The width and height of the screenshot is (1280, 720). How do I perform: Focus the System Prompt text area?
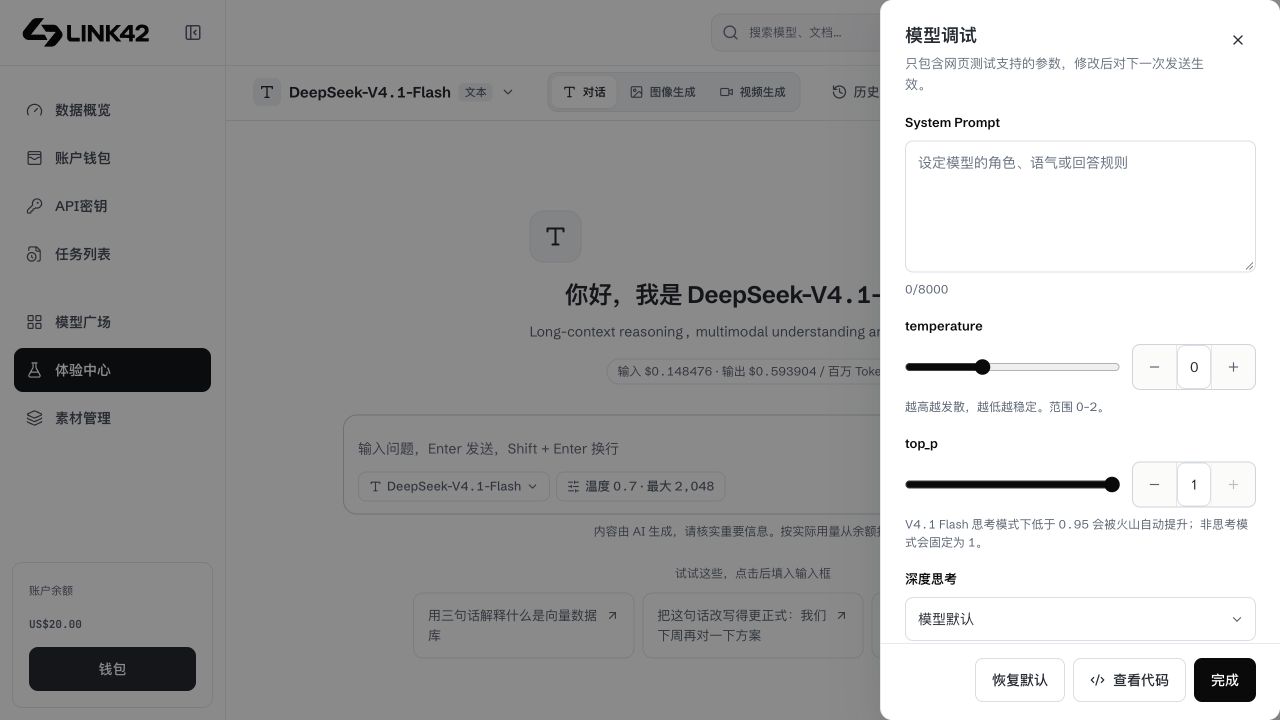point(1080,206)
